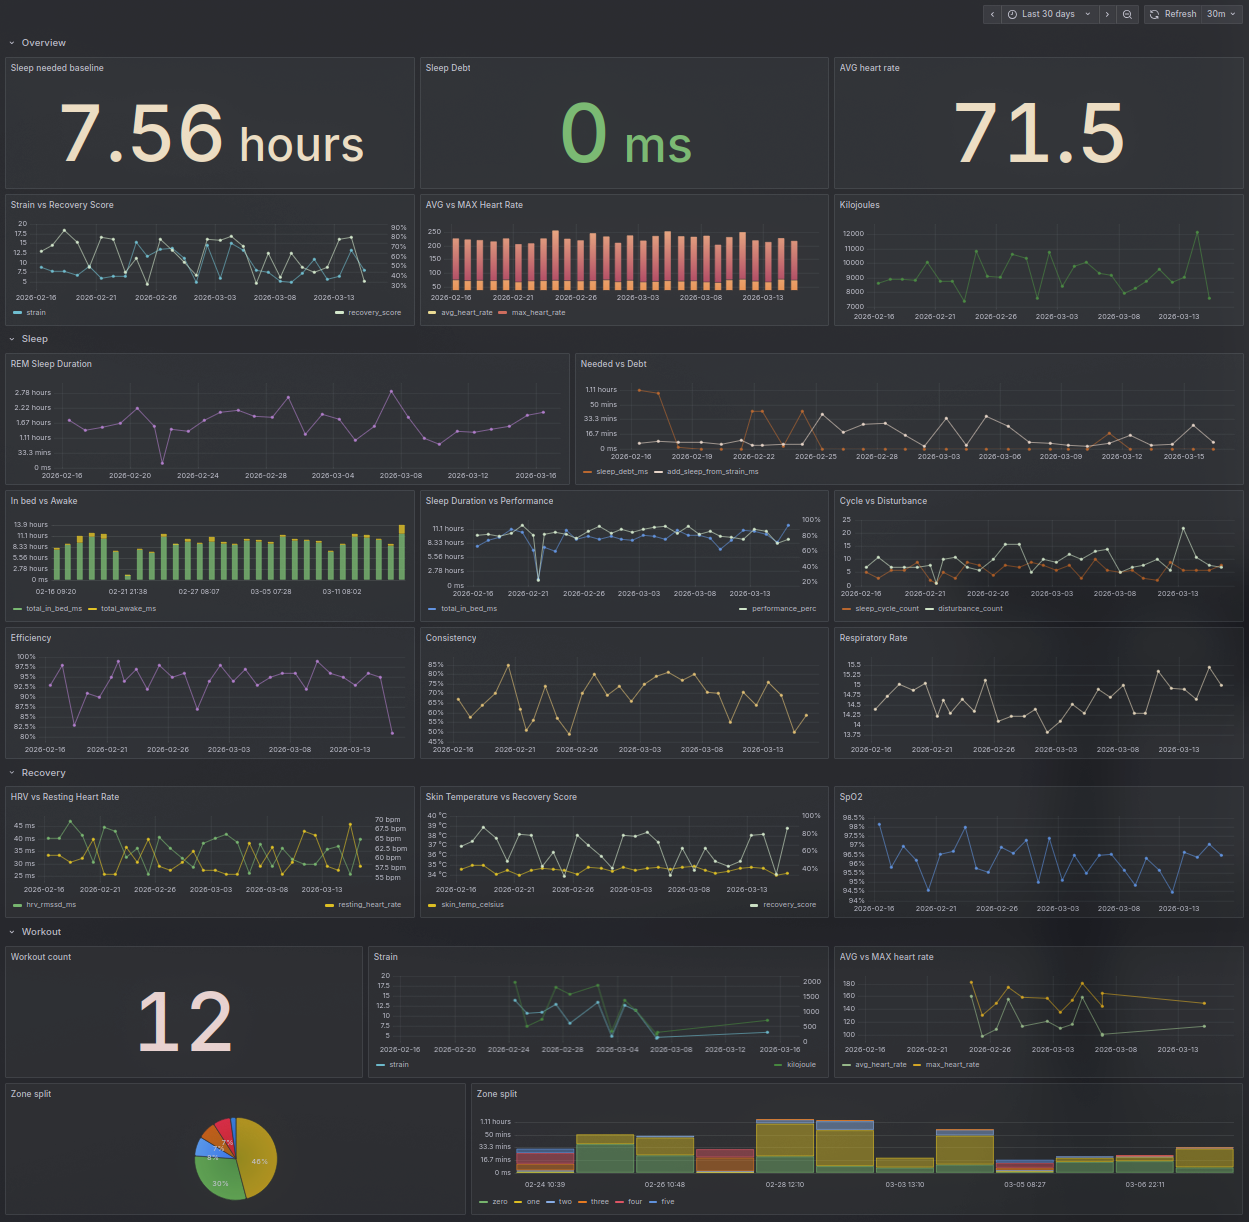Toggle recovery_score in Skin Temperature legend

(x=783, y=905)
